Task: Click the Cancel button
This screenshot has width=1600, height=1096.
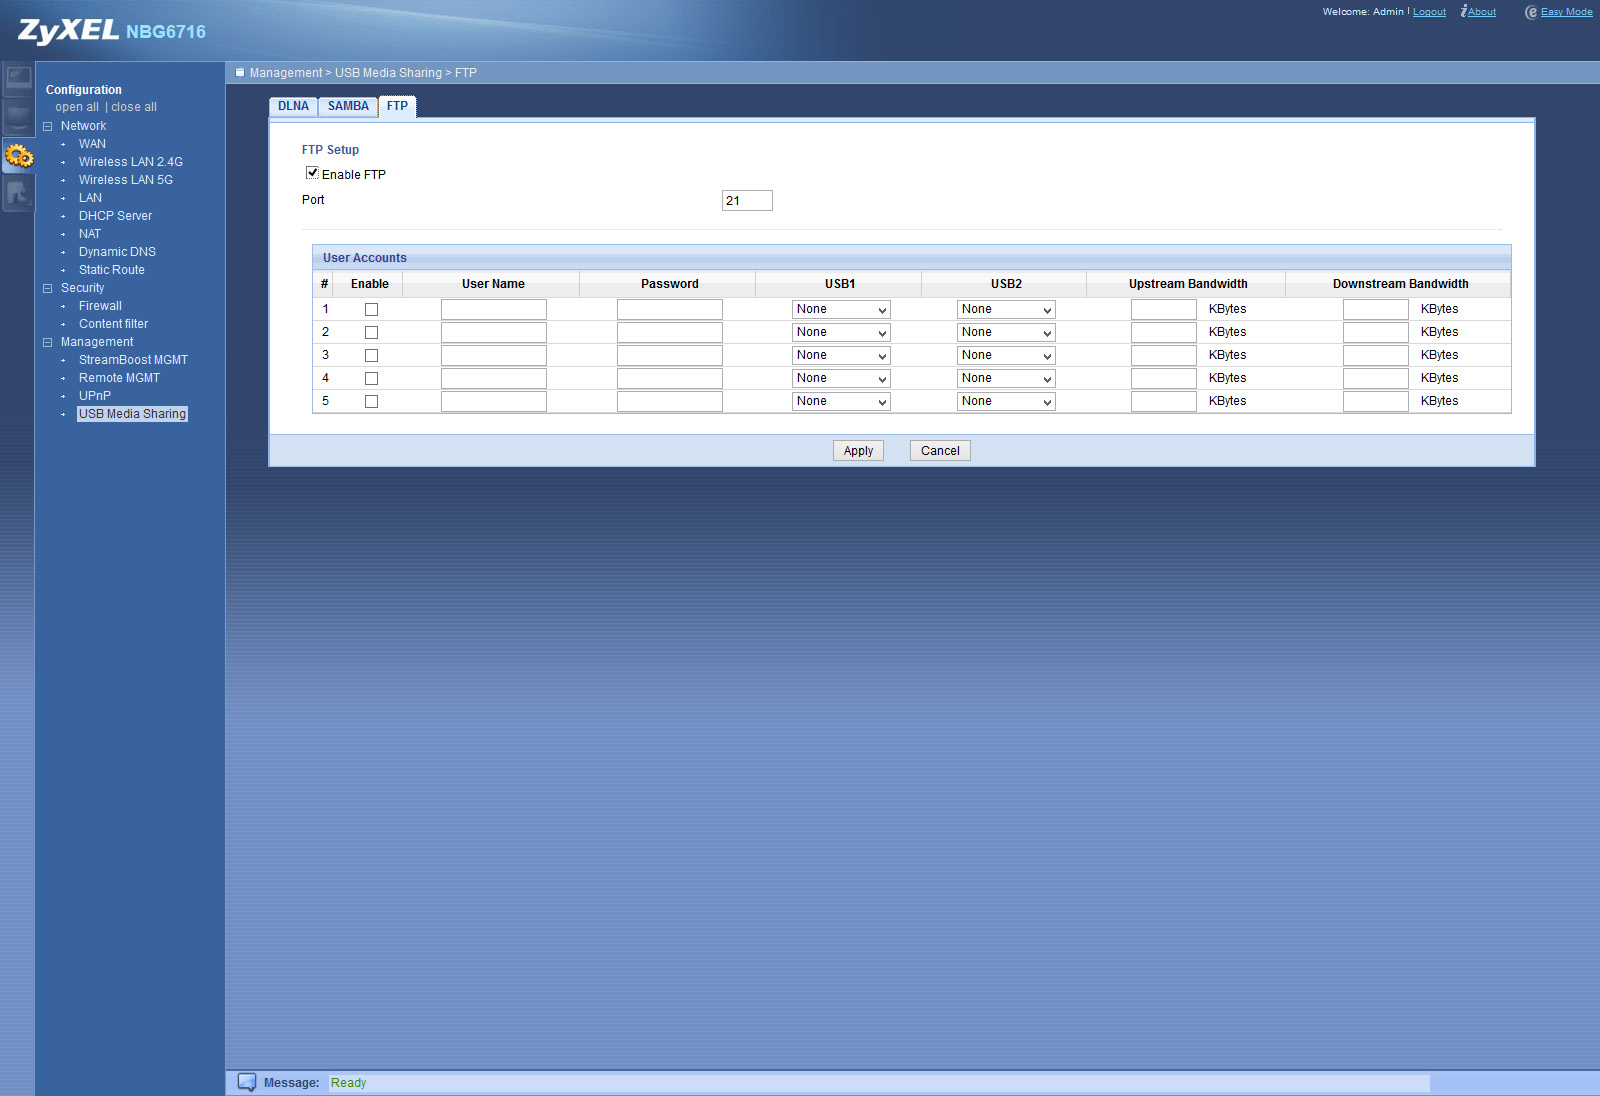Action: [x=940, y=451]
